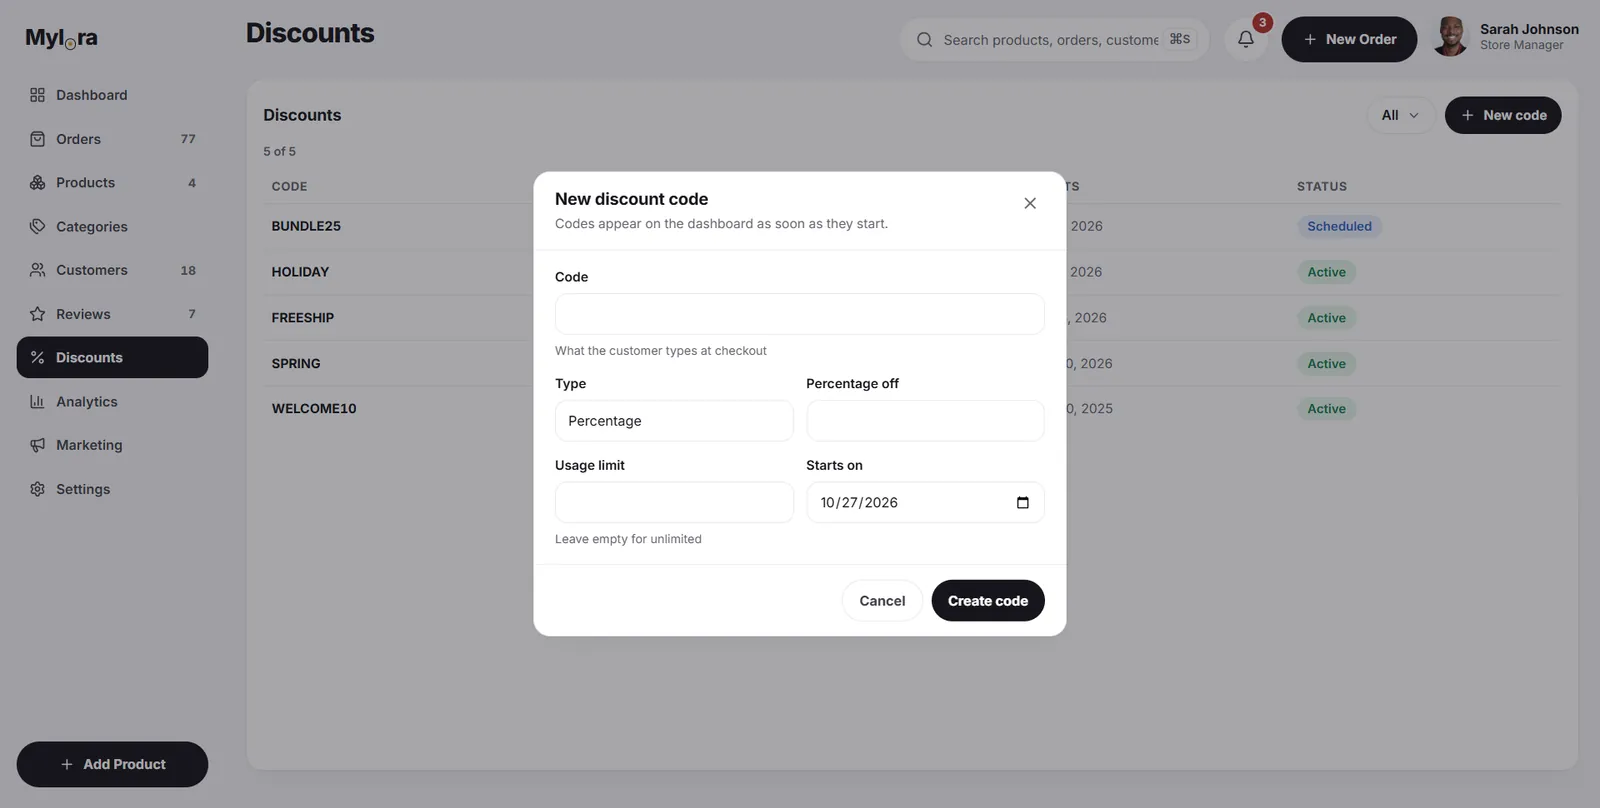Click the CODE column header
1600x808 pixels.
click(290, 187)
